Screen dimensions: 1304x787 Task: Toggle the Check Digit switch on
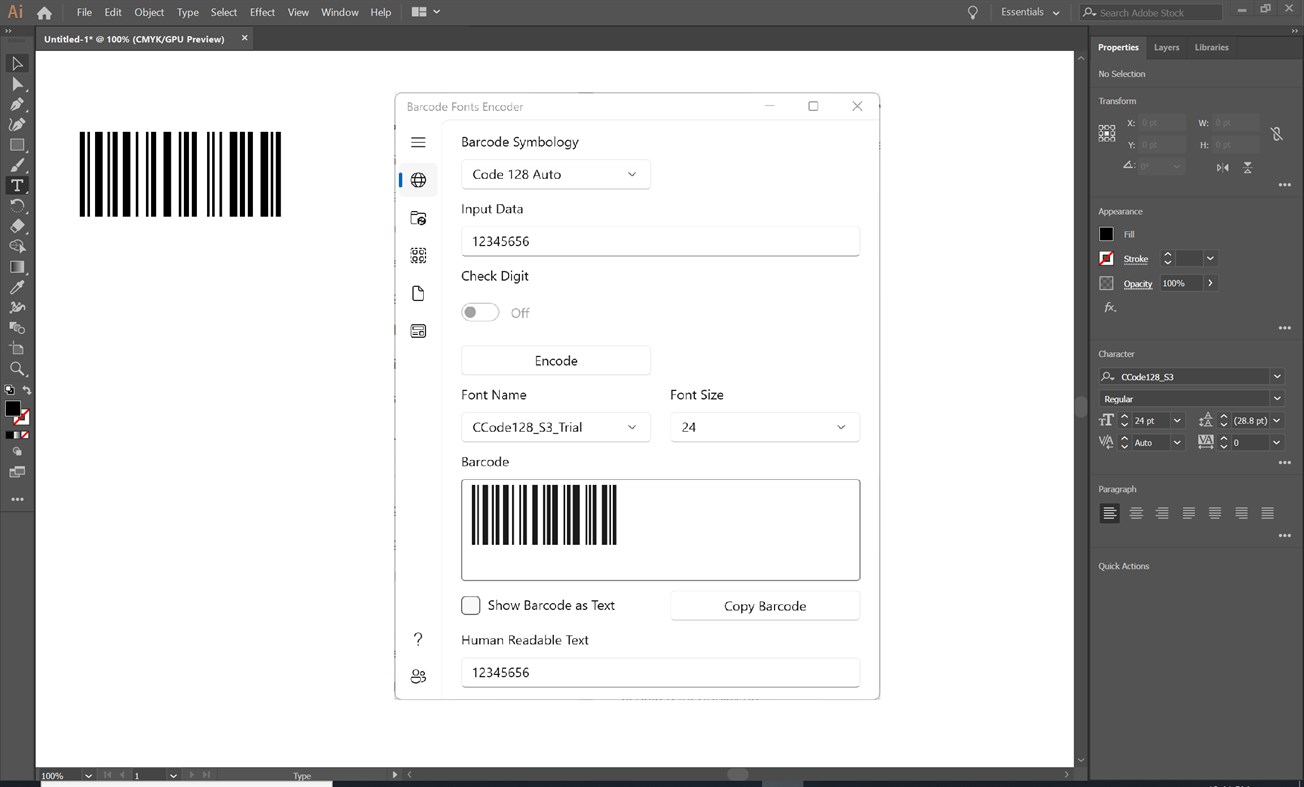(x=480, y=312)
